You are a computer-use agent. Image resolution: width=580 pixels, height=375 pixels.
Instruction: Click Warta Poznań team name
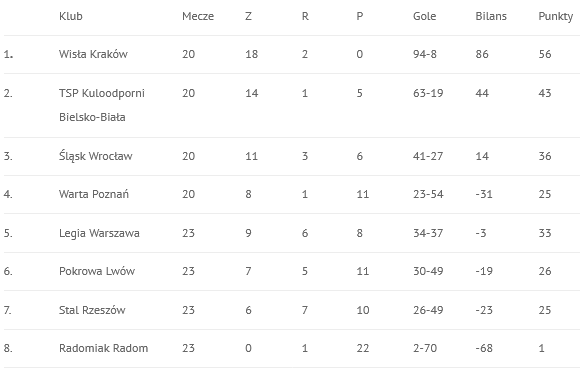pos(94,194)
